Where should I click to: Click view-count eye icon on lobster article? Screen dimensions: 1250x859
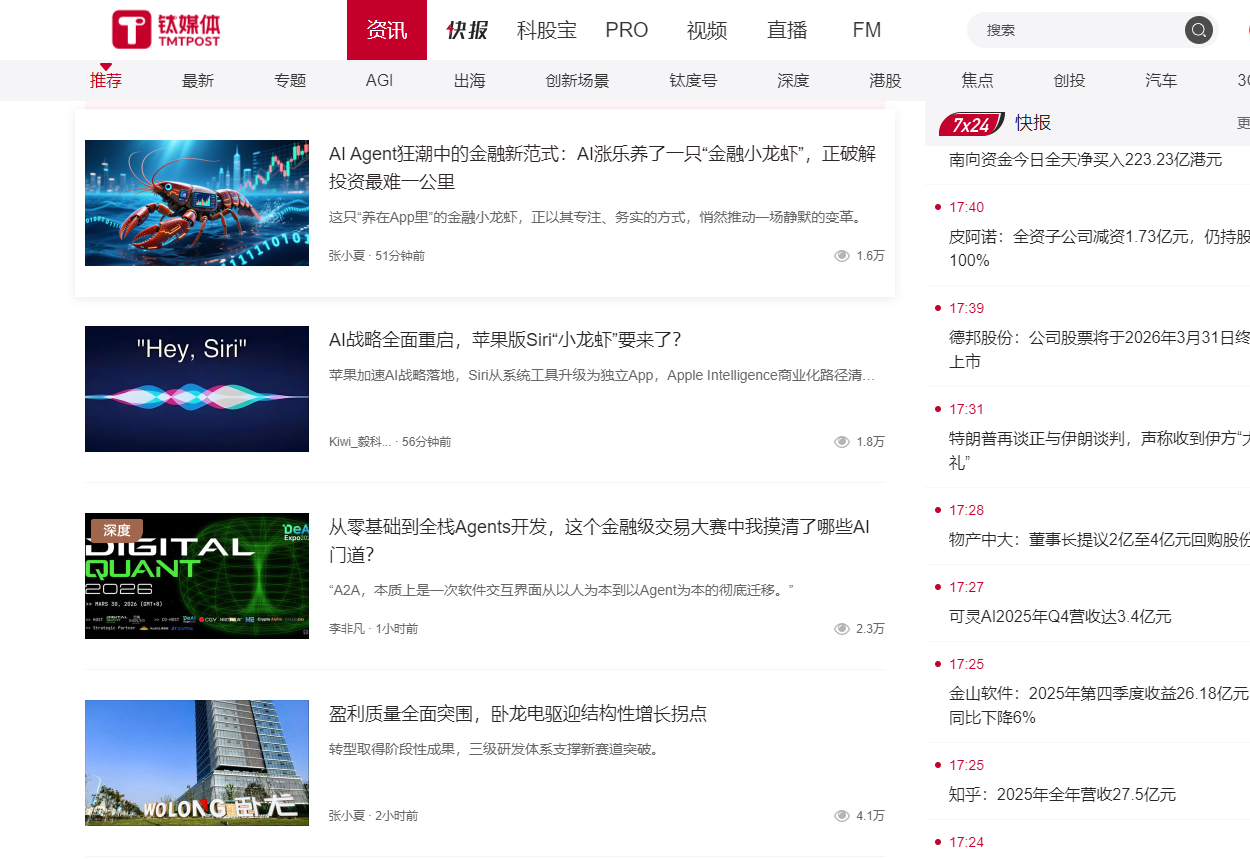pyautogui.click(x=842, y=256)
